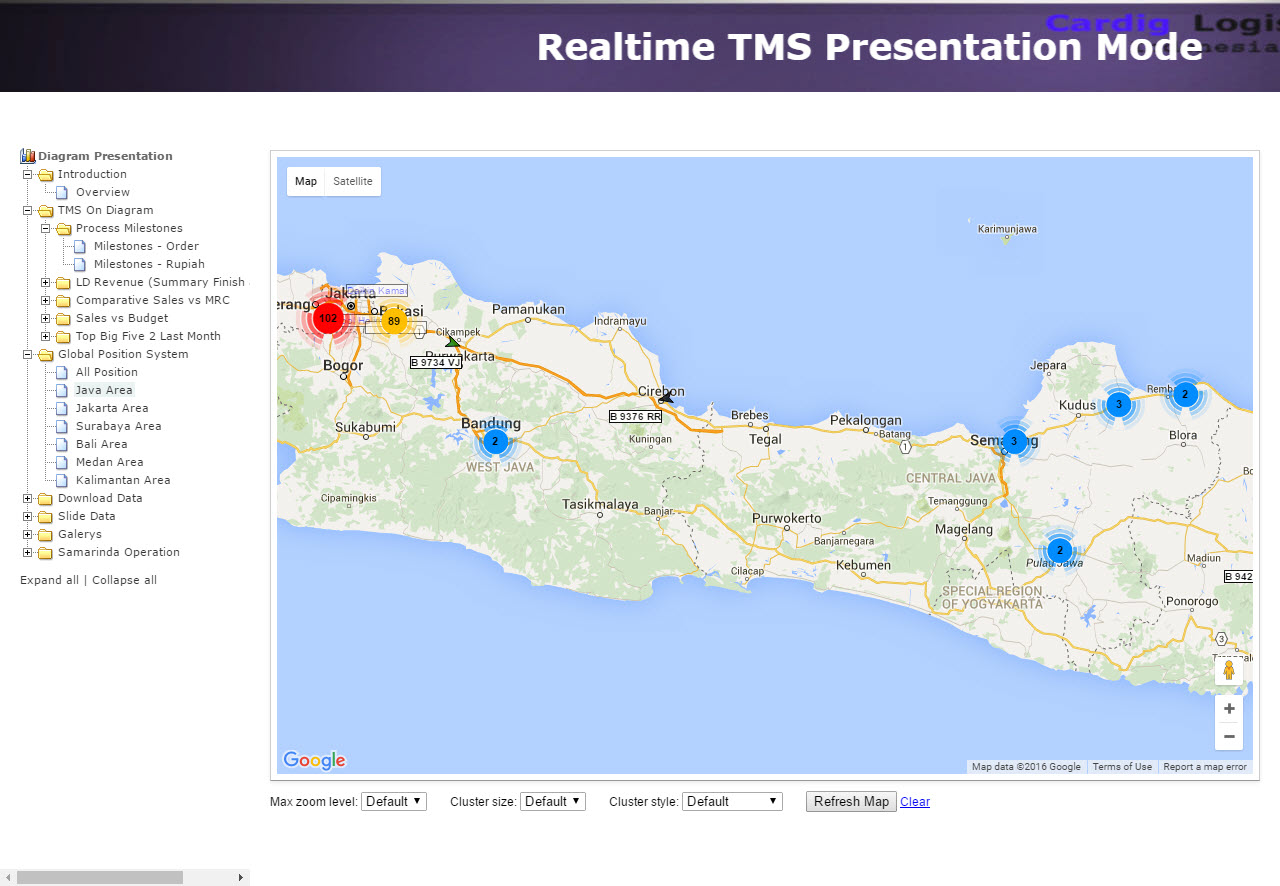Click the Collapse all link
The image size is (1280, 886).
point(124,580)
